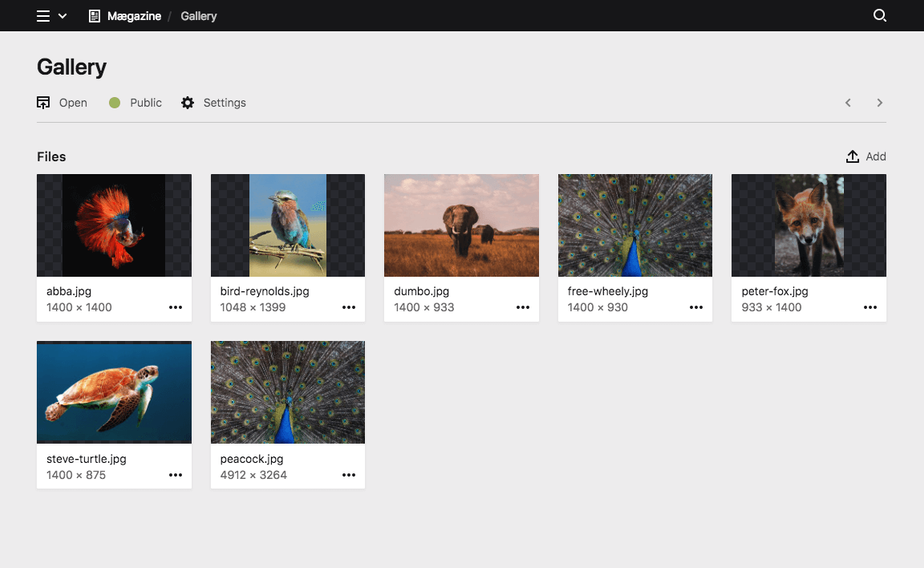924x568 pixels.
Task: Select Mægazine in the breadcrumb
Action: point(134,16)
